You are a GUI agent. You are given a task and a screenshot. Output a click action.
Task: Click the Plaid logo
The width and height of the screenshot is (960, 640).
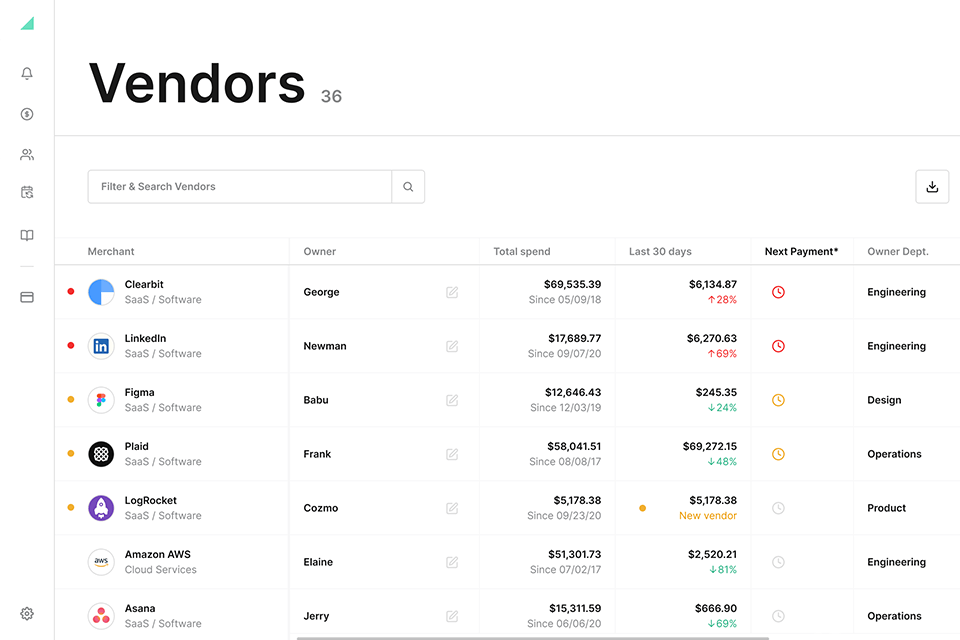point(101,454)
